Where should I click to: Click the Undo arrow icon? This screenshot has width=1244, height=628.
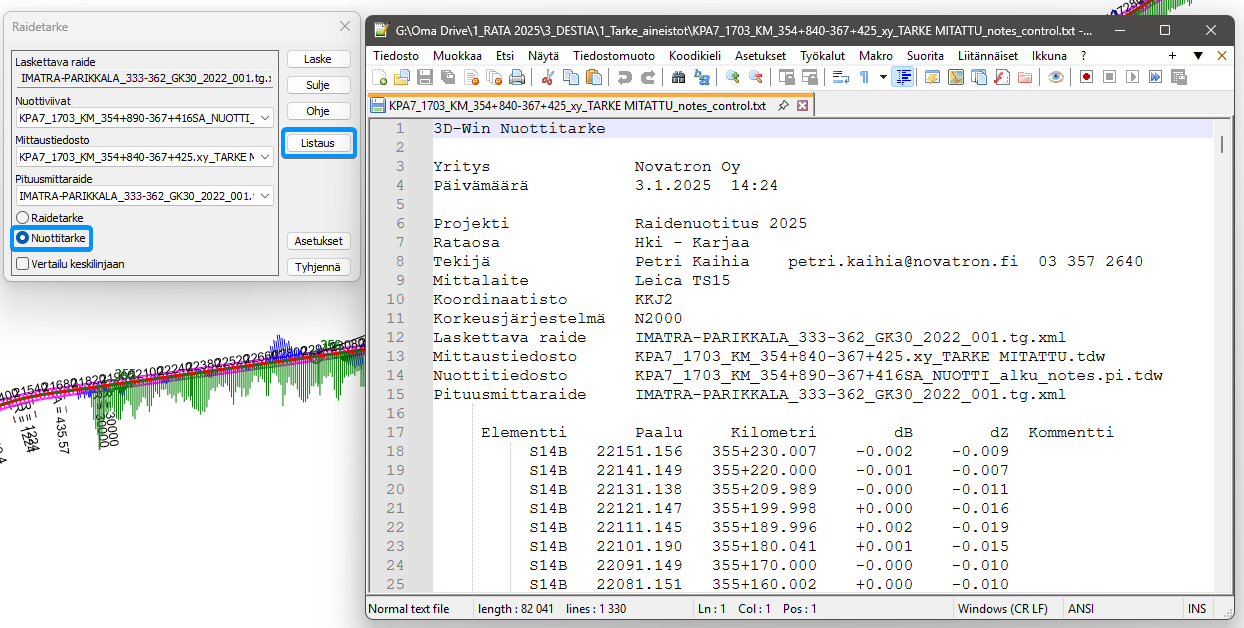(625, 77)
